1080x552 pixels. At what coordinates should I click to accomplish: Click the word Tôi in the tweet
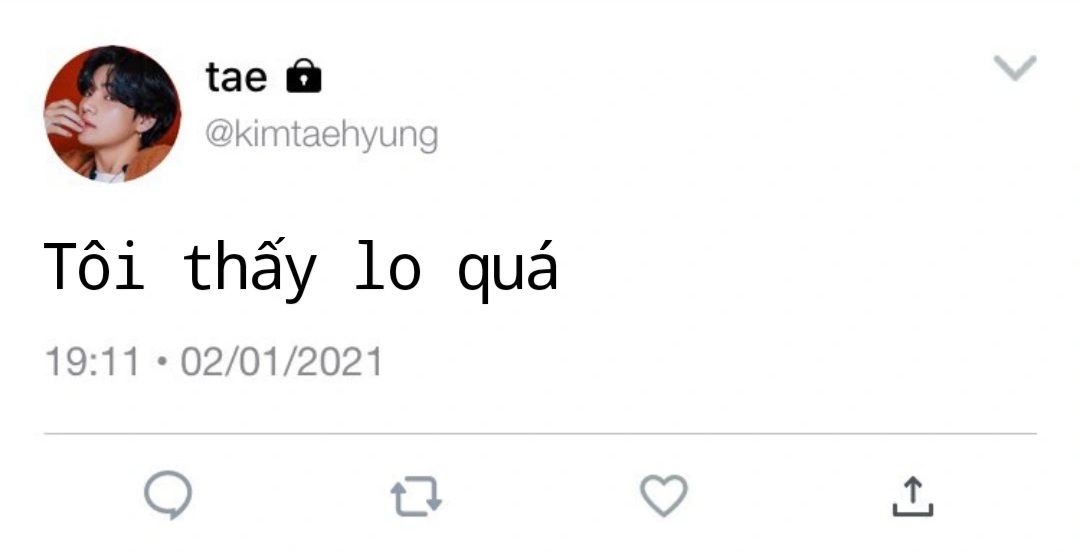coord(94,265)
